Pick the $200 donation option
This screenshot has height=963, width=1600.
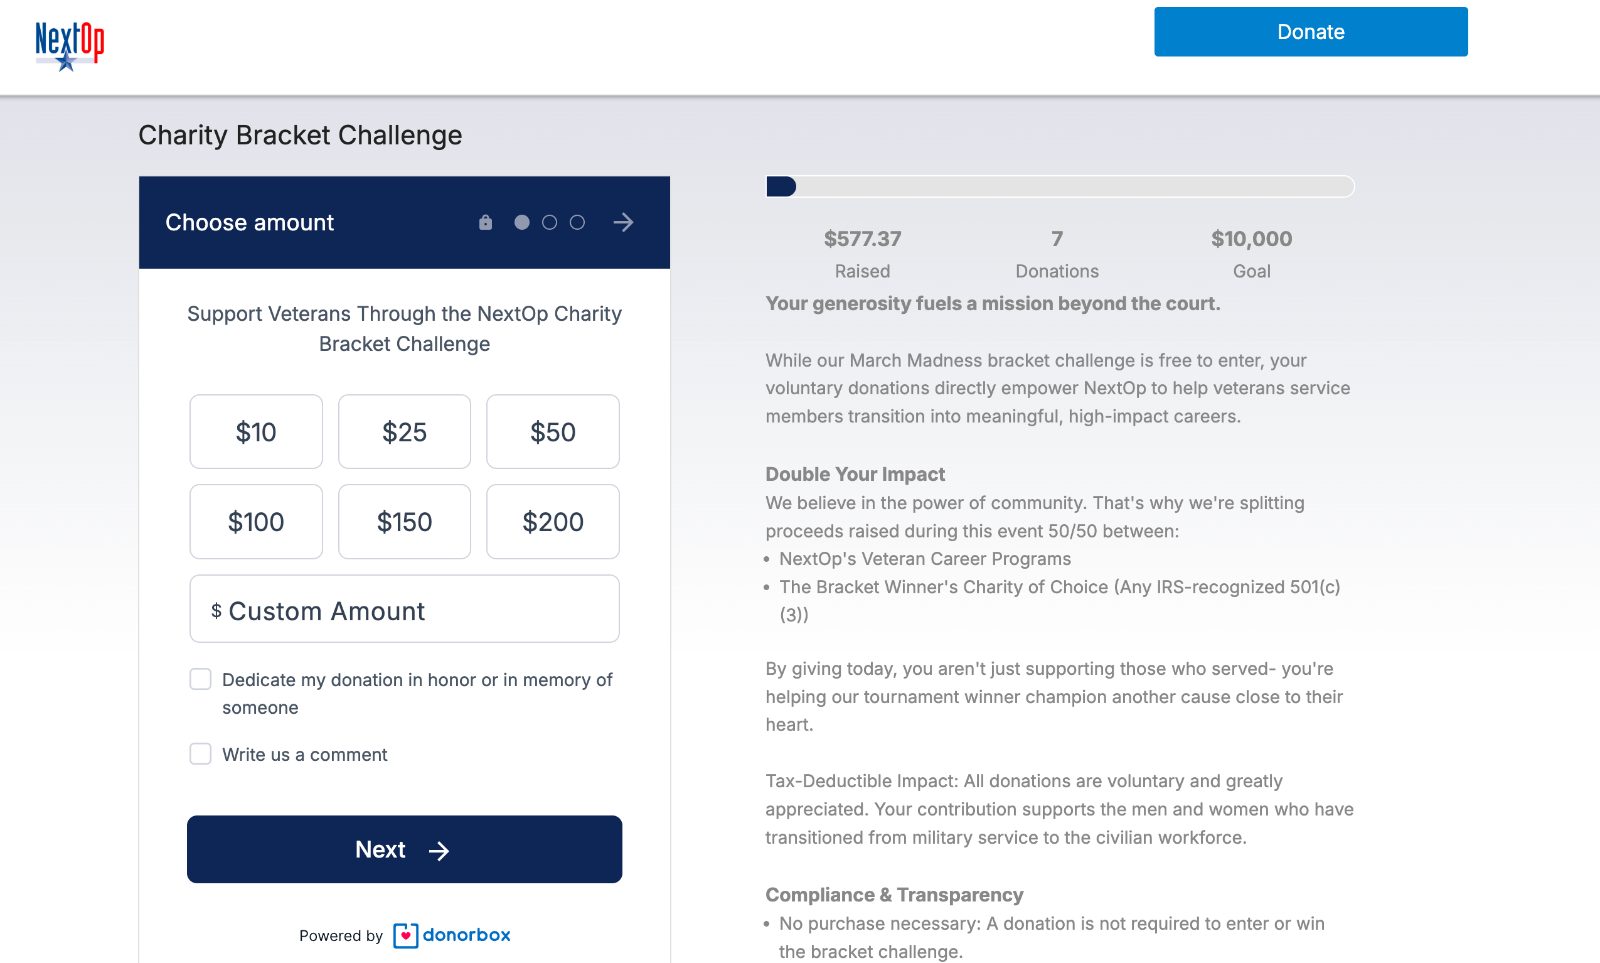[x=553, y=522]
